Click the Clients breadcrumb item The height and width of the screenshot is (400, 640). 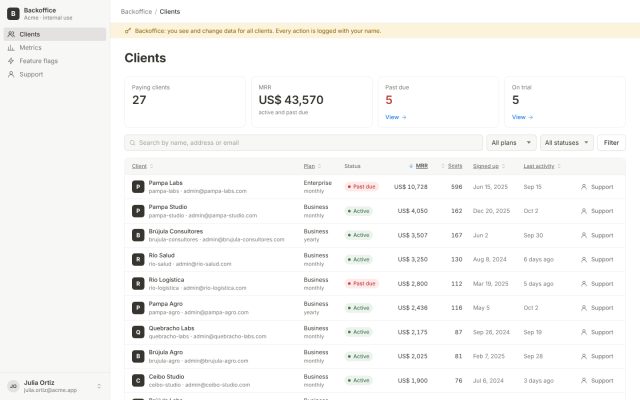click(x=170, y=11)
